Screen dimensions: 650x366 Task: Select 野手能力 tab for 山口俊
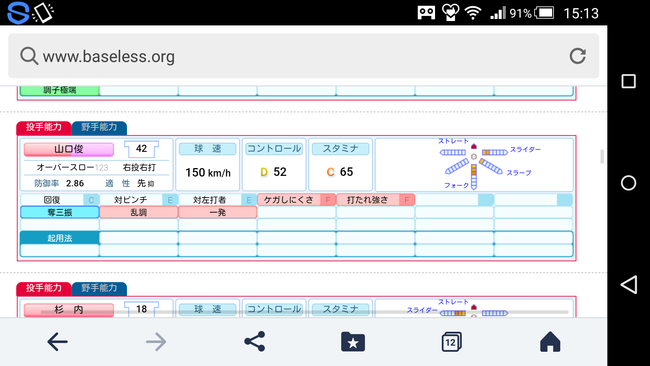(99, 127)
